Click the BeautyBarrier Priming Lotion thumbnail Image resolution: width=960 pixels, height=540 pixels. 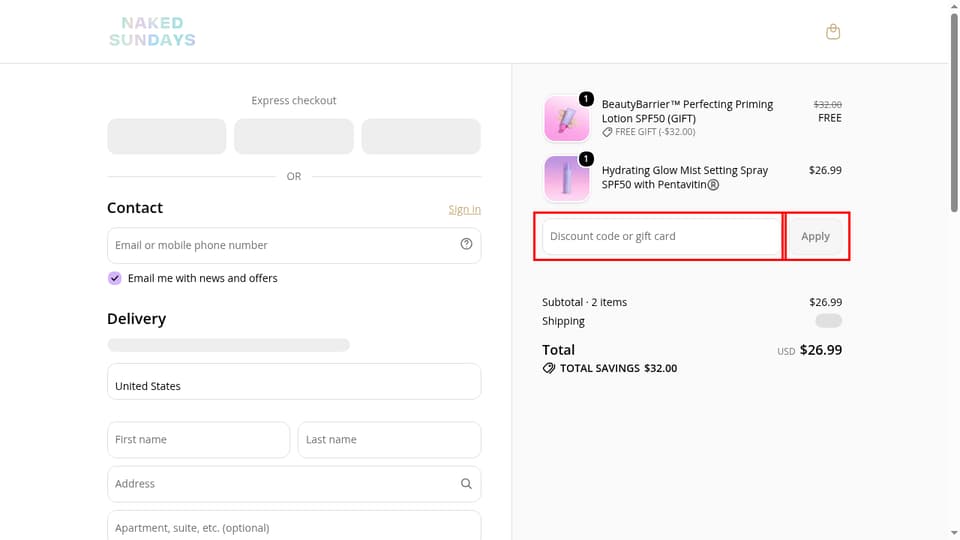point(567,119)
